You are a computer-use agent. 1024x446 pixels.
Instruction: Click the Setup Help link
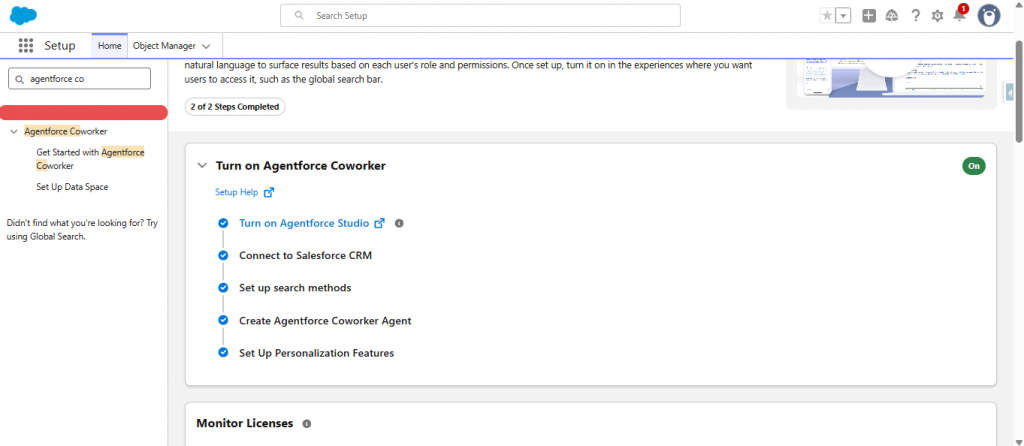pyautogui.click(x=237, y=193)
